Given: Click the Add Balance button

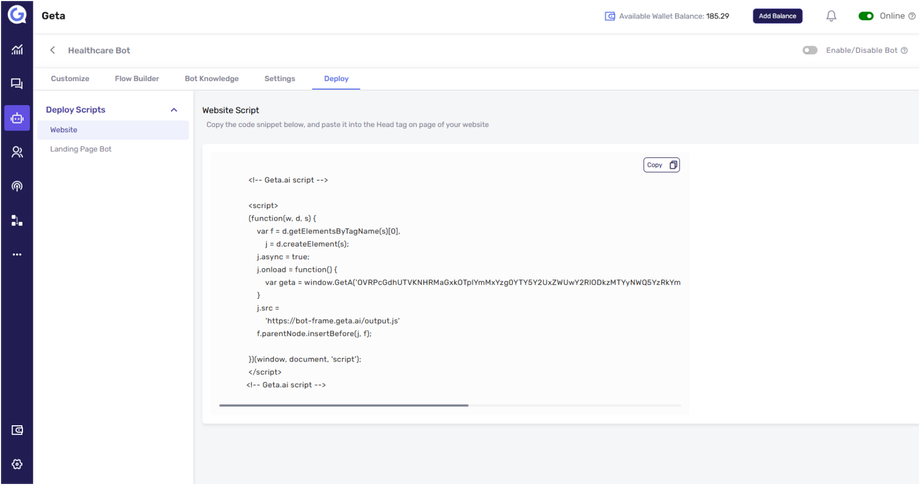Looking at the screenshot, I should click(x=777, y=16).
